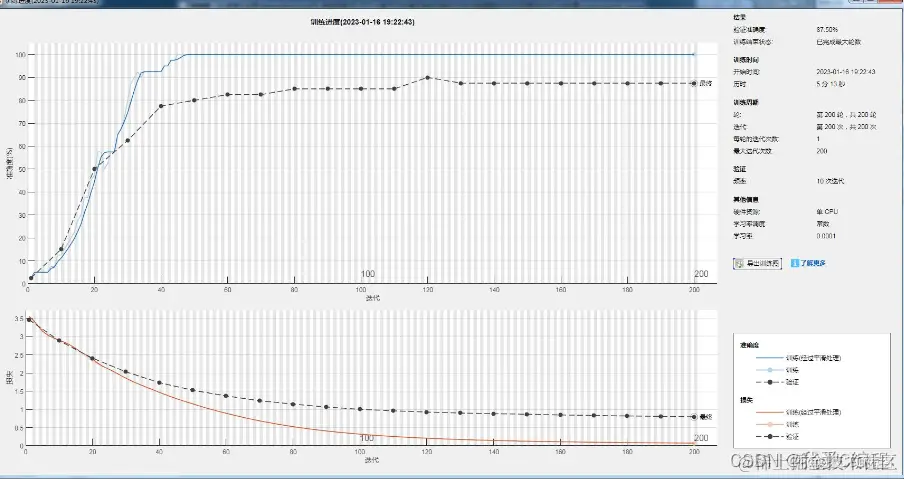Screen dimensions: 904x479
Task: Click the 最大迭代次数 label
Action: [752, 151]
